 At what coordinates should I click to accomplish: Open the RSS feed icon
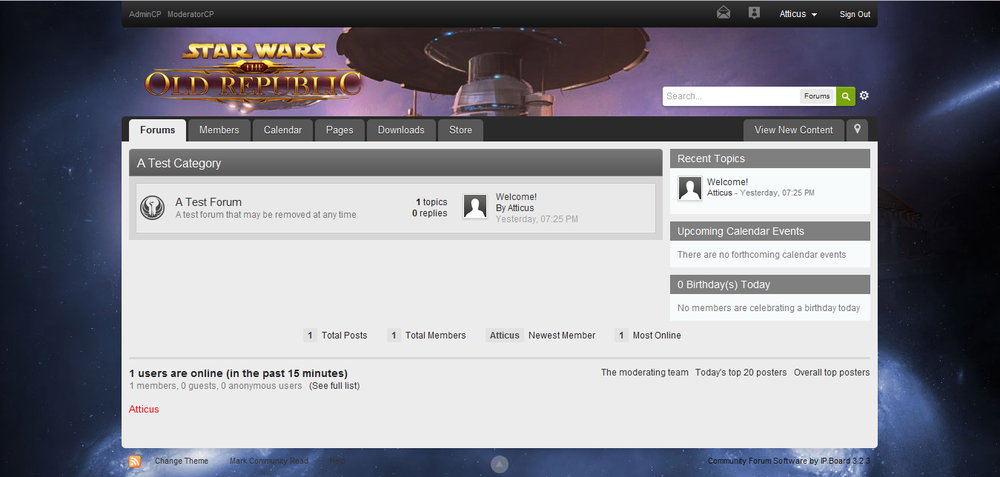tap(135, 462)
